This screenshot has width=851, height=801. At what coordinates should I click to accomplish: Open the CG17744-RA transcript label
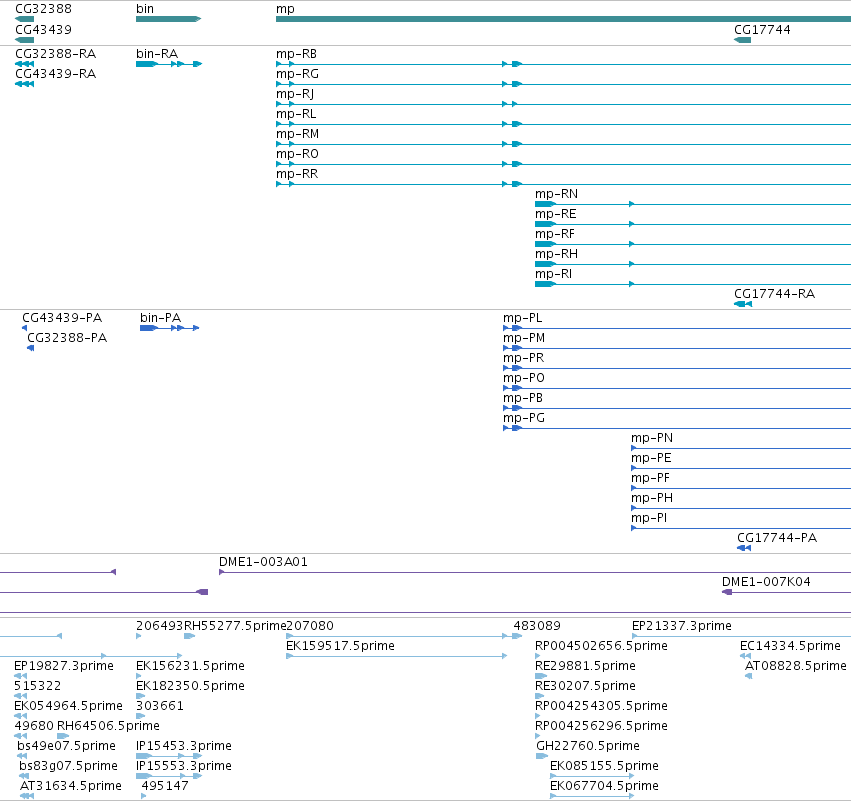coord(774,294)
